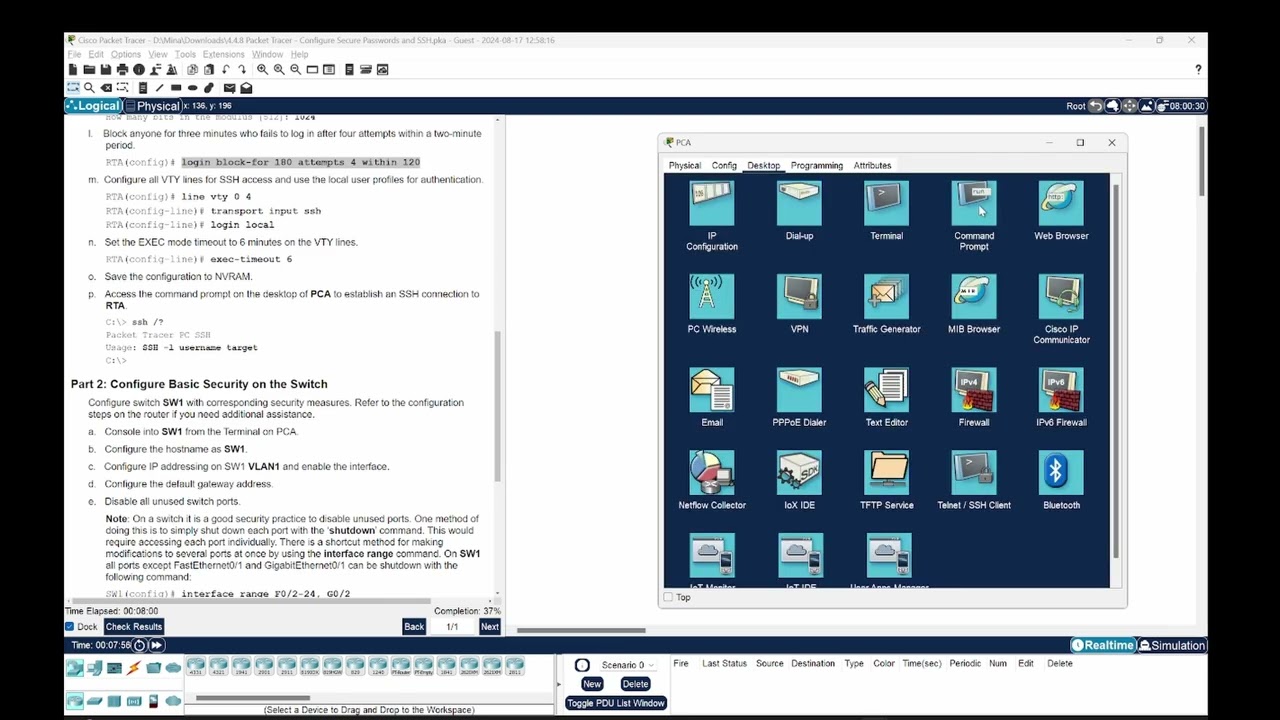Image resolution: width=1280 pixels, height=720 pixels.
Task: Click the Delete scenario button
Action: [635, 684]
